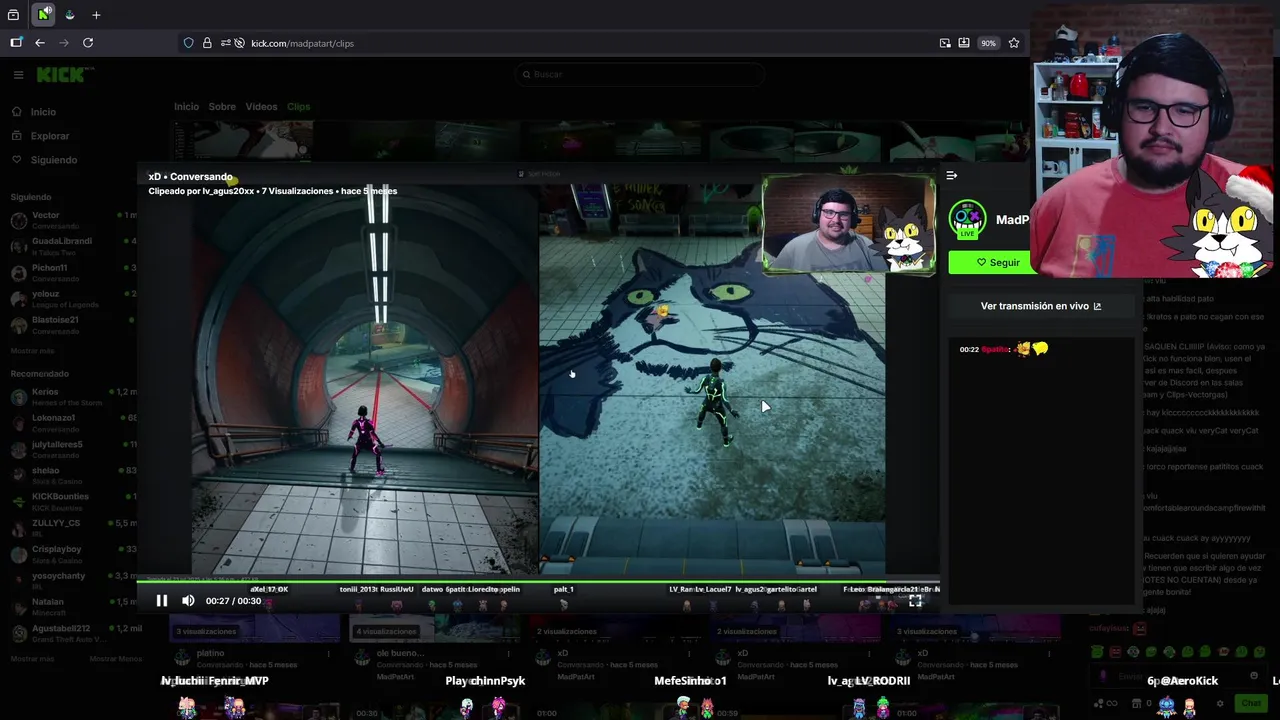Open the second browser tab
The height and width of the screenshot is (720, 1280).
(x=70, y=15)
